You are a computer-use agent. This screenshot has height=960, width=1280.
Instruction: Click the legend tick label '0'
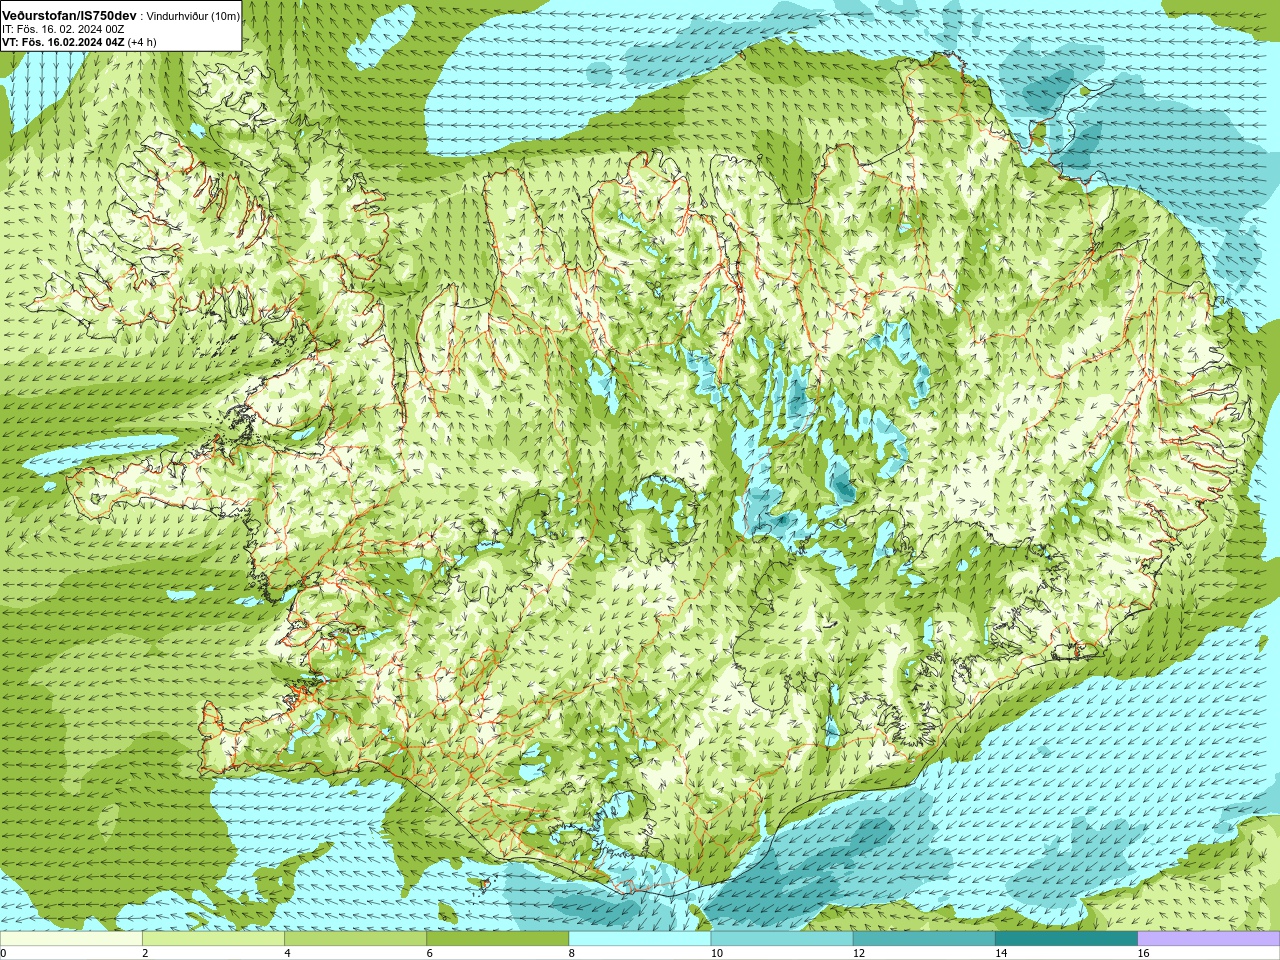pos(3,953)
